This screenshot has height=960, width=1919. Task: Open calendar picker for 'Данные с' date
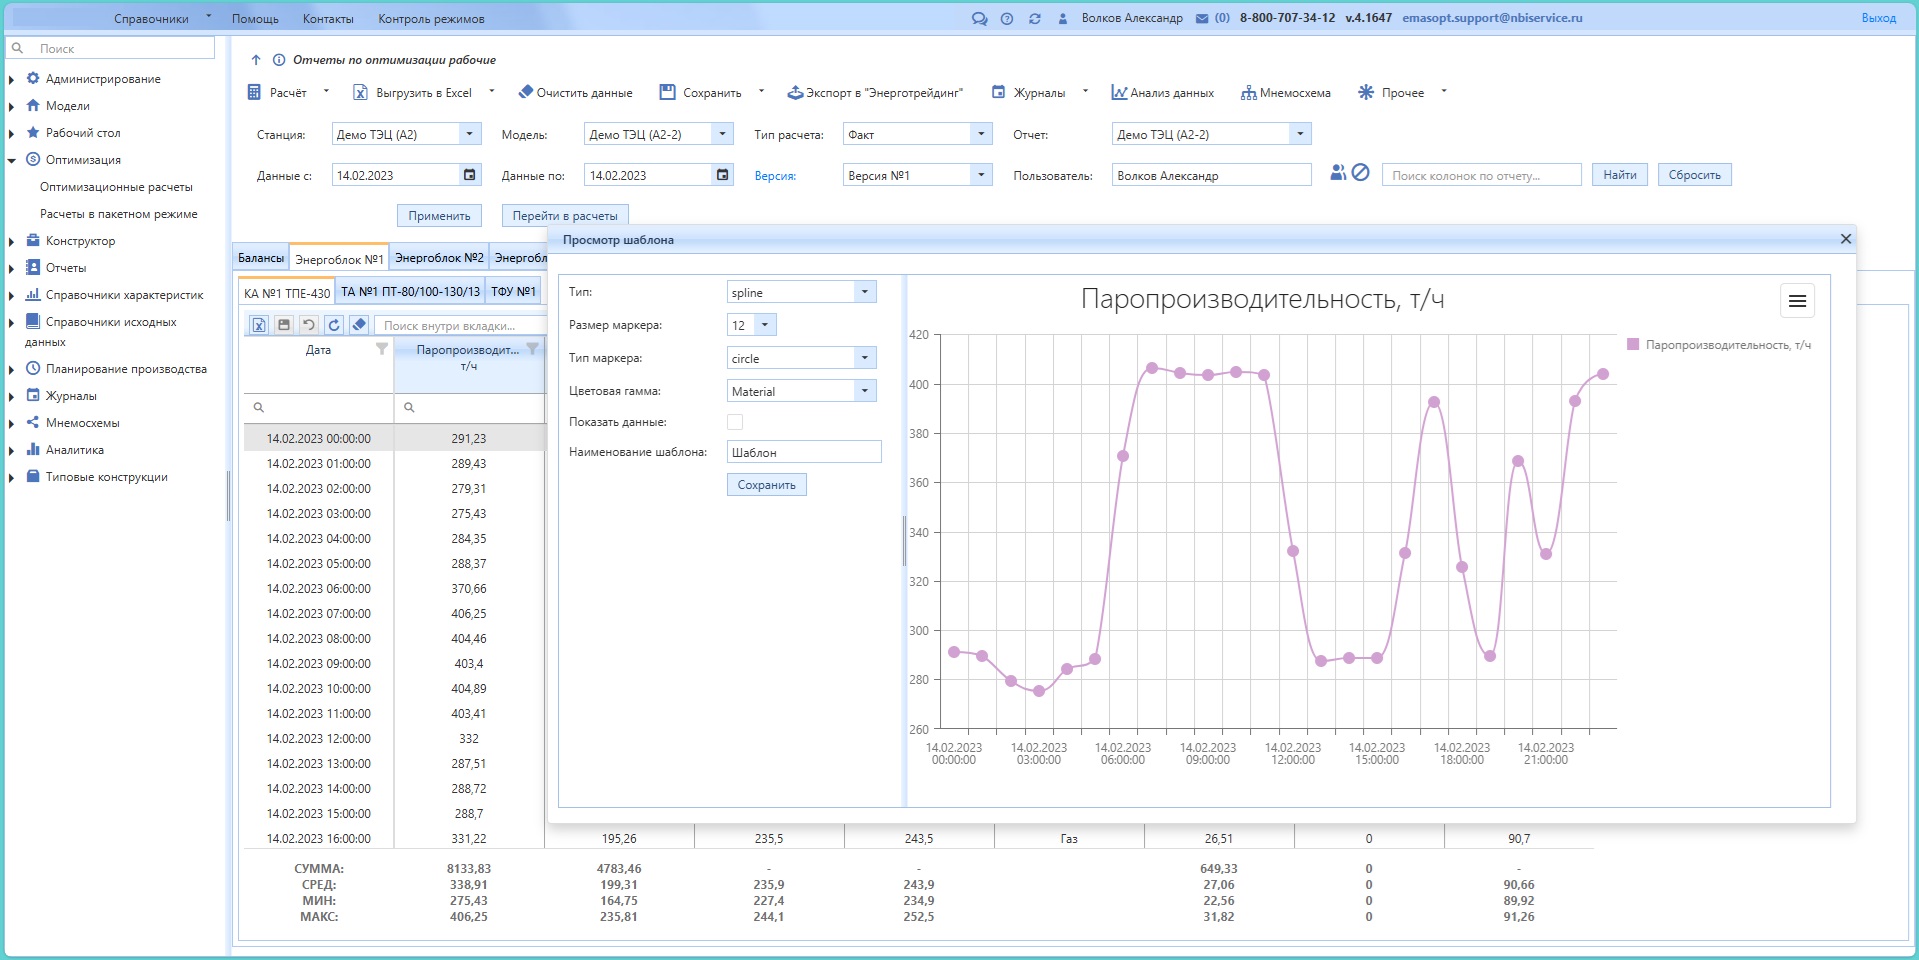tap(469, 175)
